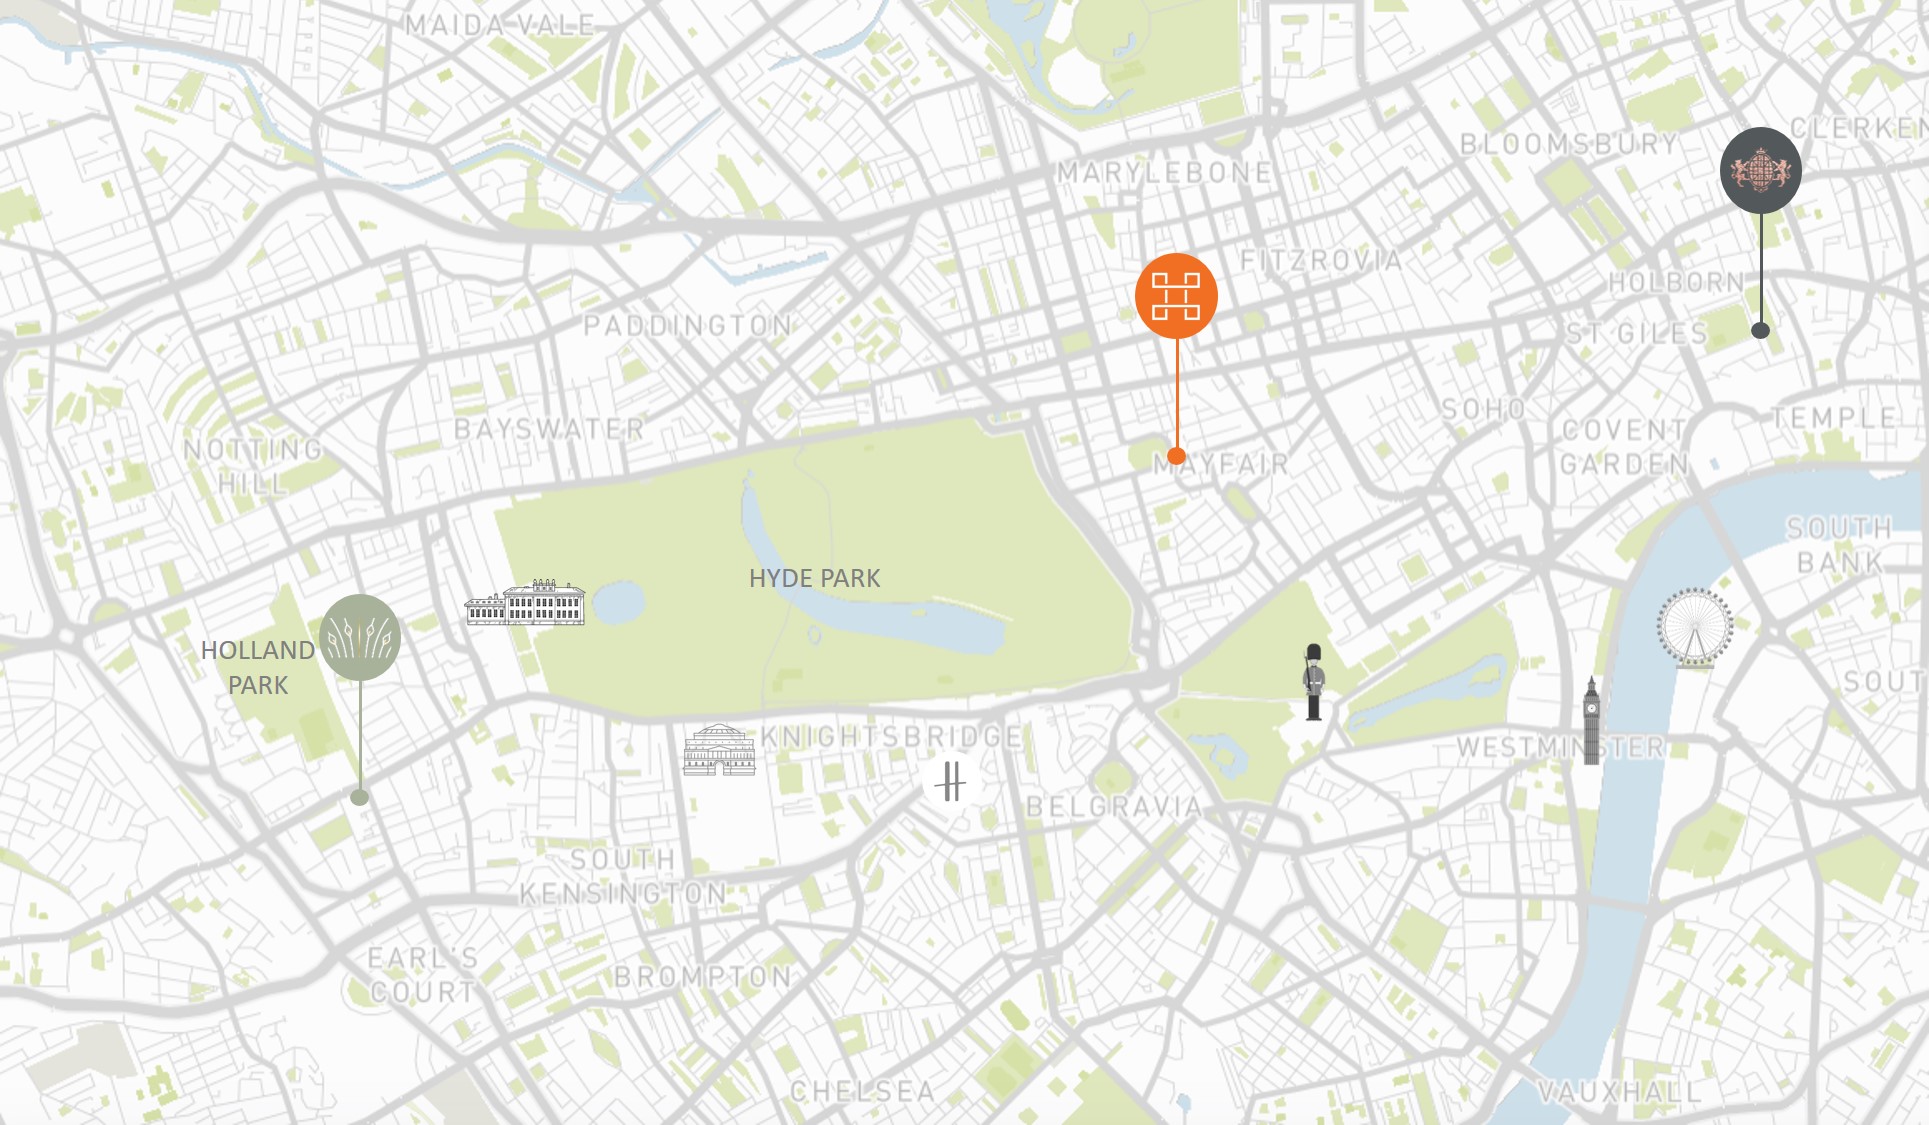Select the Kensington Palace building illustration
The image size is (1929, 1125).
pyautogui.click(x=525, y=603)
